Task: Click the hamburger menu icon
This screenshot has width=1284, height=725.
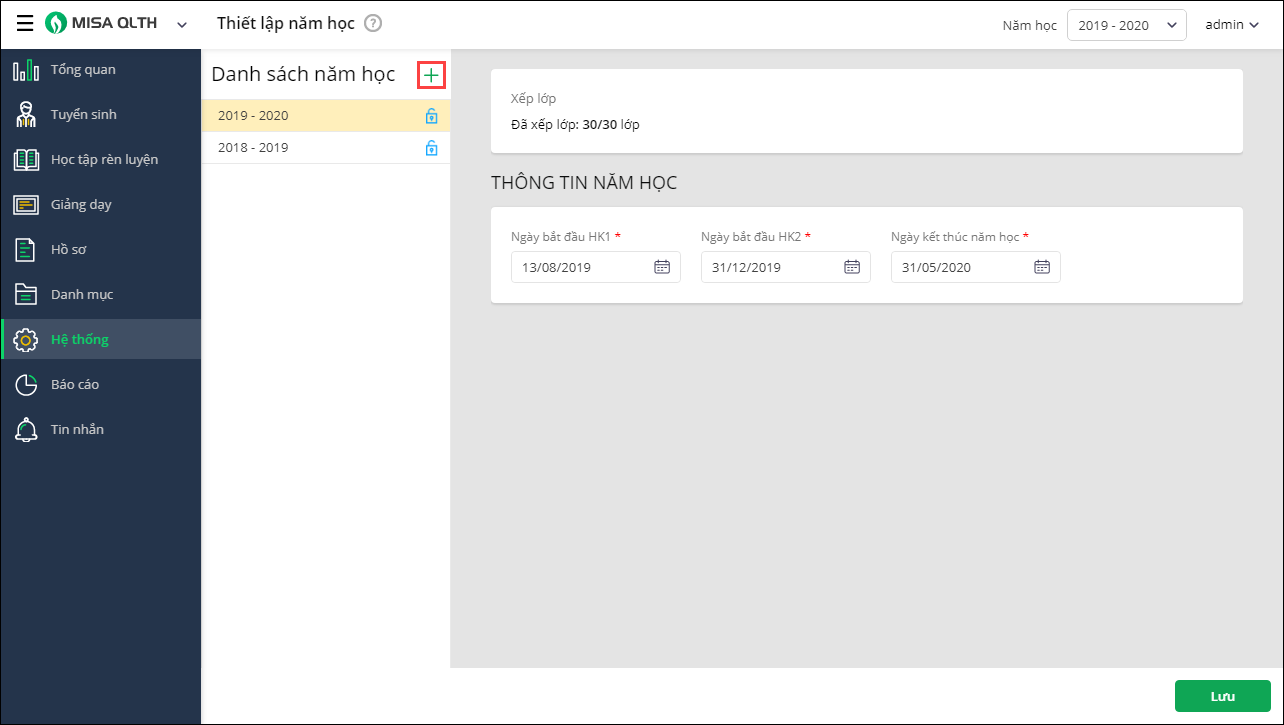Action: [x=25, y=24]
